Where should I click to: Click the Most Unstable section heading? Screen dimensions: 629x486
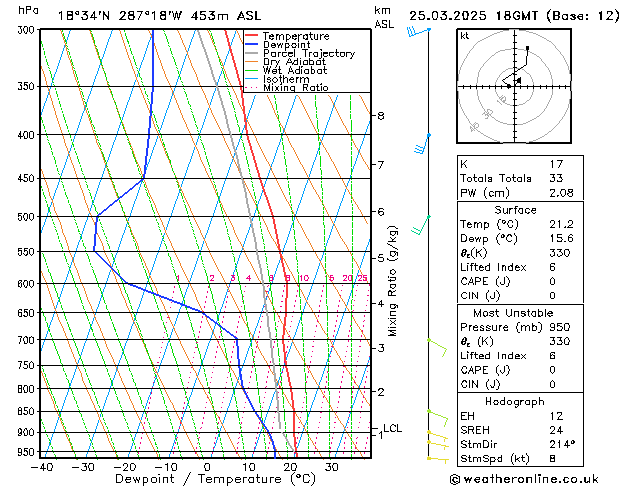(x=513, y=313)
